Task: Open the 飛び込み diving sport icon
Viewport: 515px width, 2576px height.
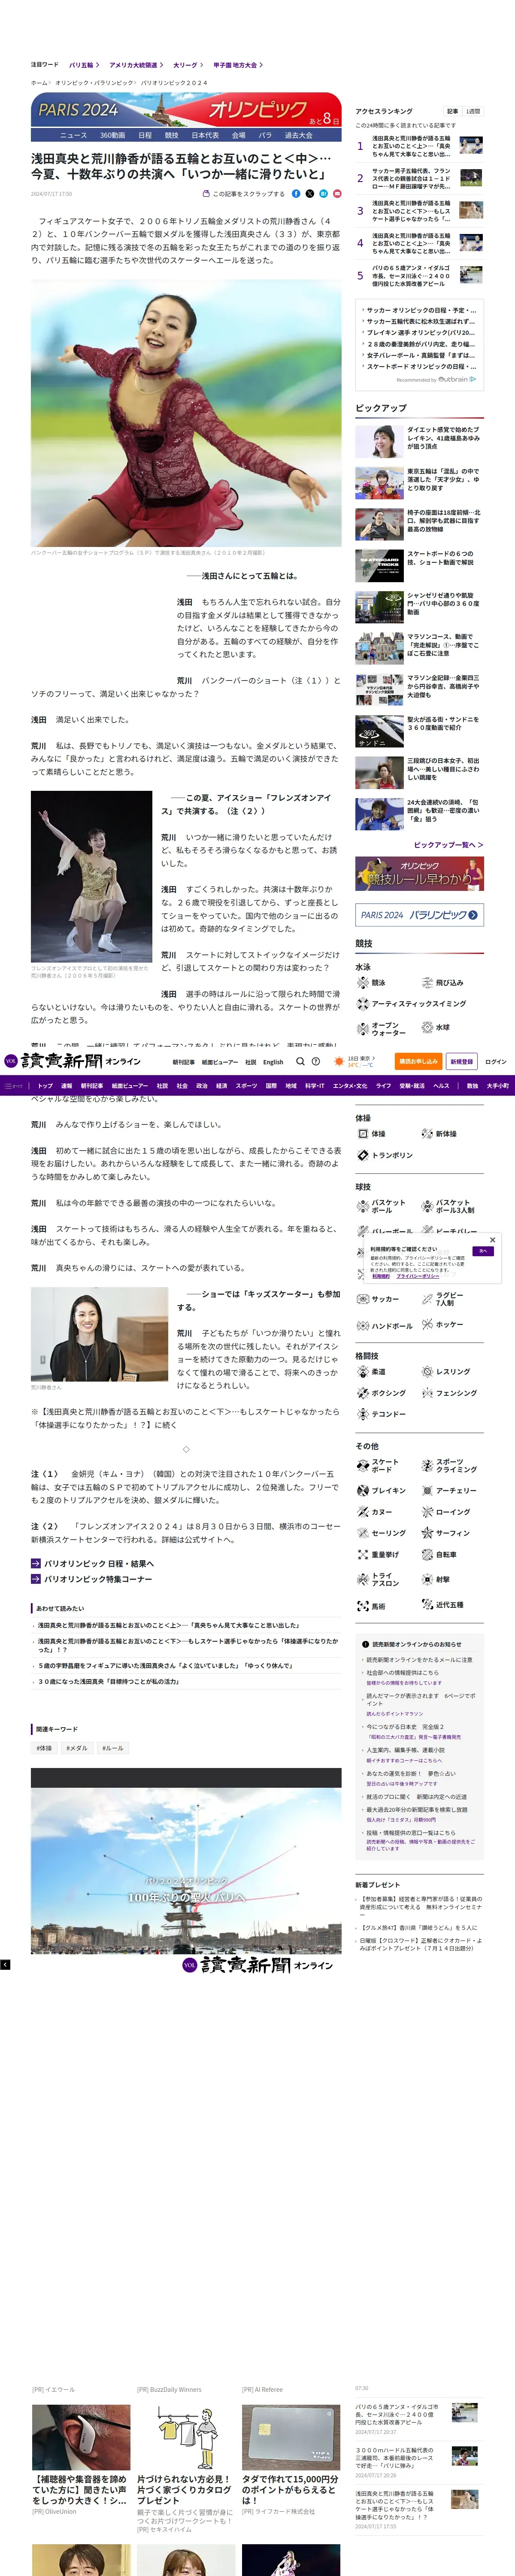Action: pos(427,983)
